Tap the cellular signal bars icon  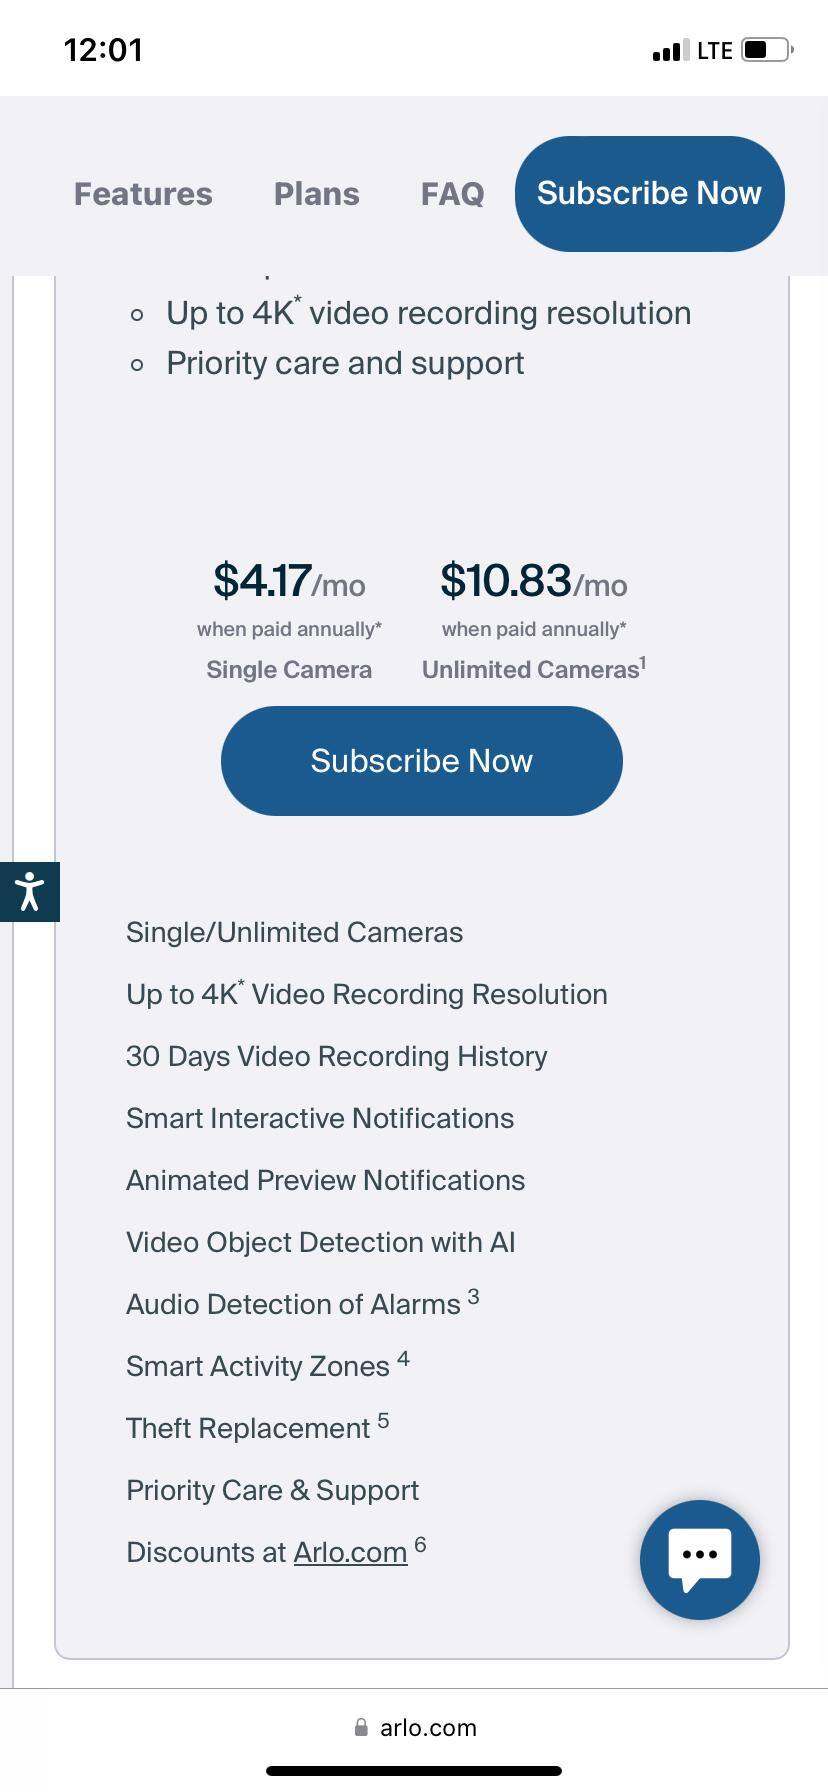pos(669,51)
